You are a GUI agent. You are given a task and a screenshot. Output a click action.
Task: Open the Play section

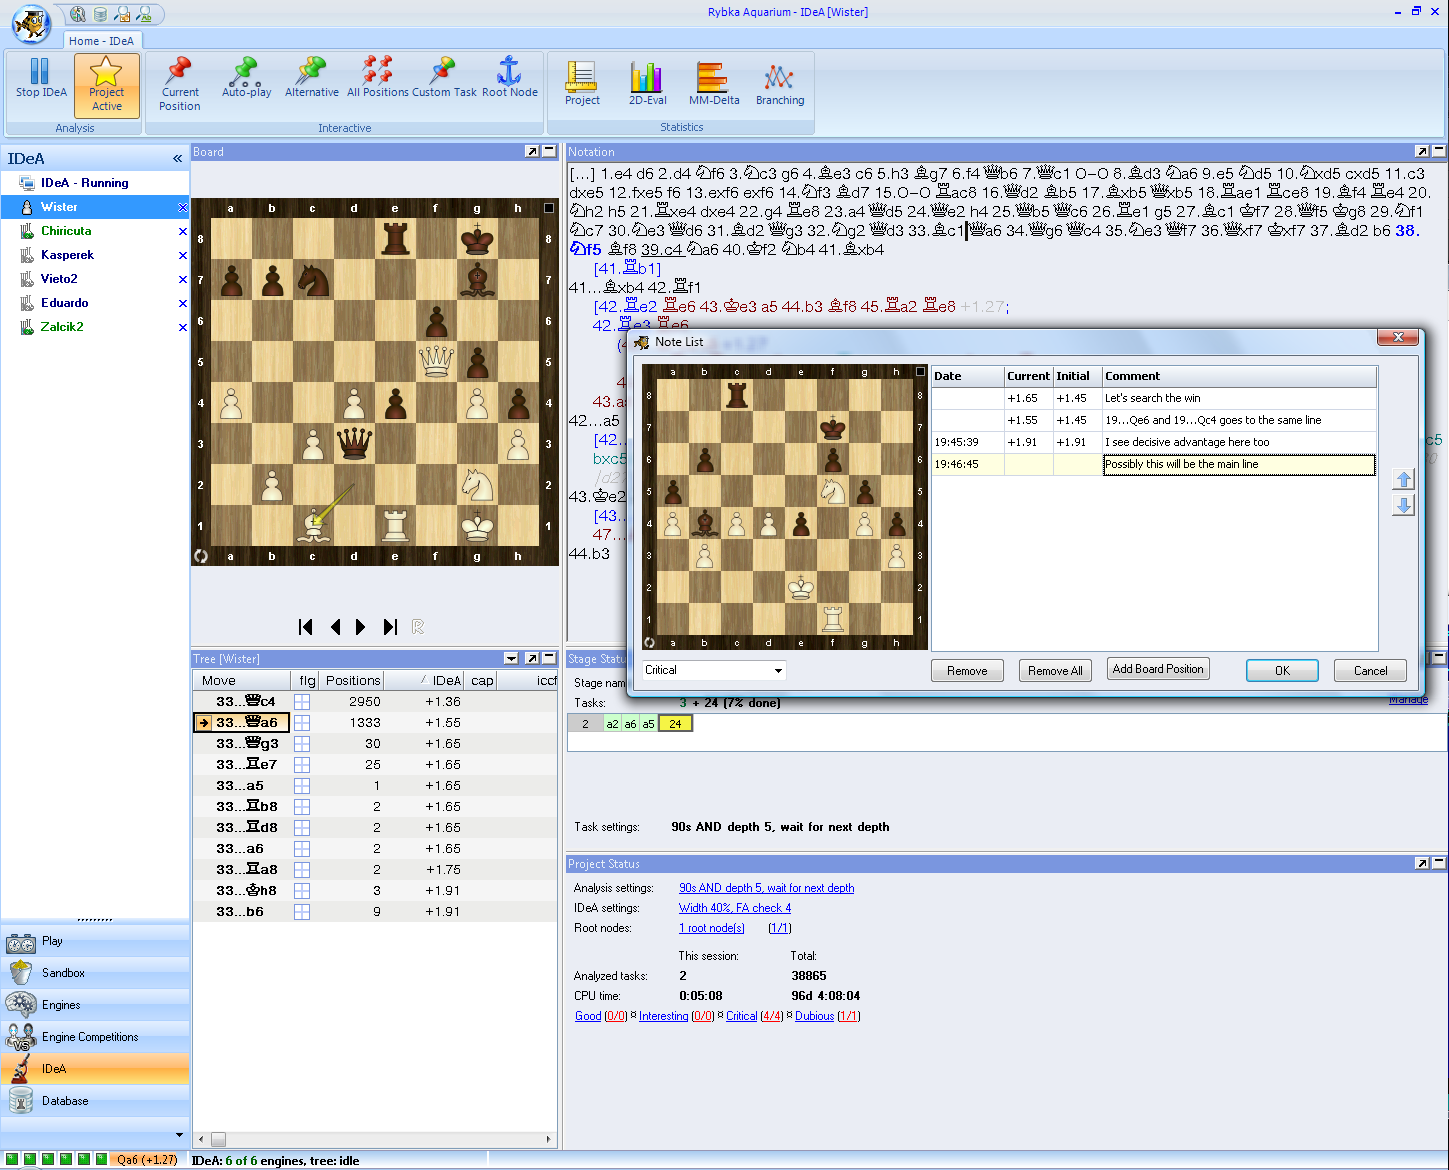click(95, 941)
